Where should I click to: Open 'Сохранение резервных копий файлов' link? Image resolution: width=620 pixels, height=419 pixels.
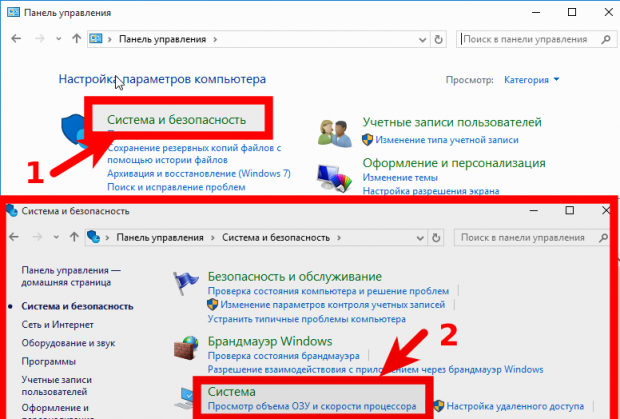point(194,154)
